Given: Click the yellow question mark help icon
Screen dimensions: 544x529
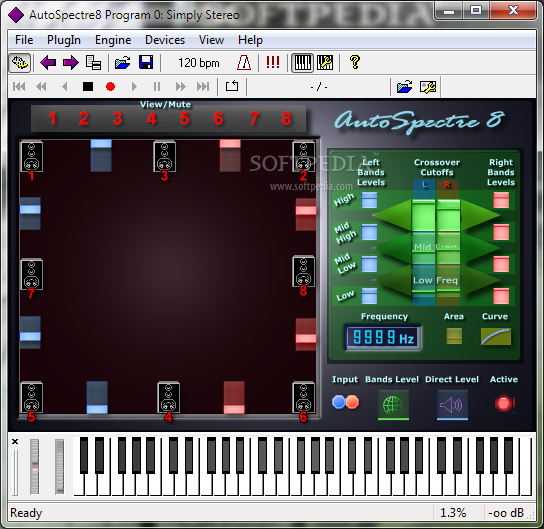Looking at the screenshot, I should click(355, 62).
